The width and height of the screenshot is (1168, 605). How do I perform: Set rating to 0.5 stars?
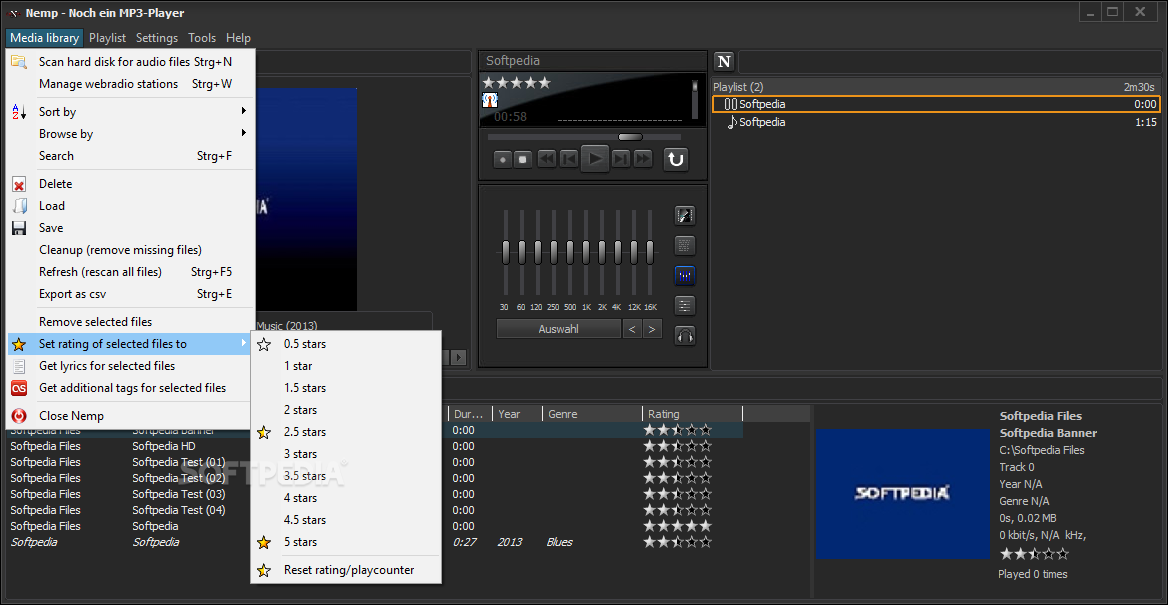(x=346, y=344)
